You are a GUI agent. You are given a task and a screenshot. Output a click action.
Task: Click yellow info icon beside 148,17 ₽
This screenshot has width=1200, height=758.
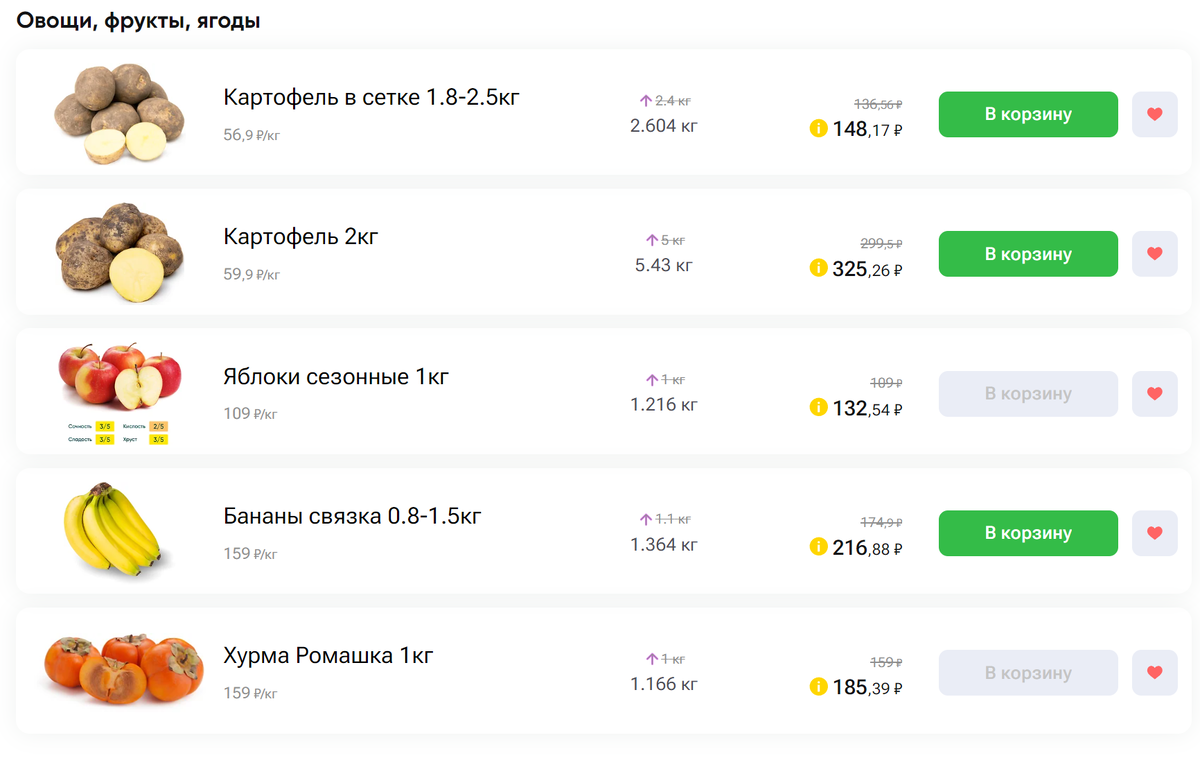818,128
